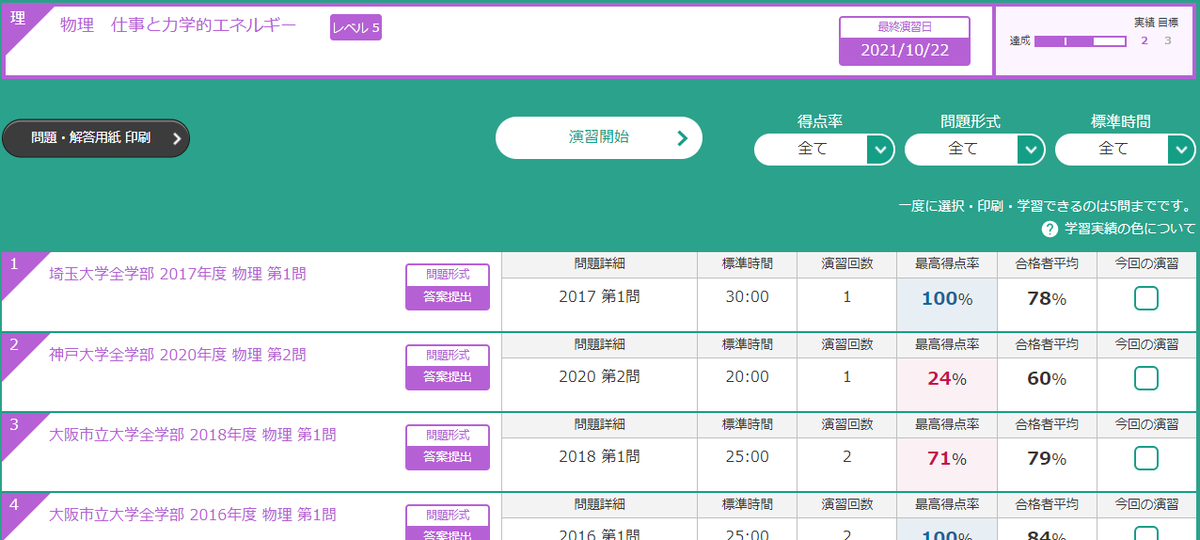Screen dimensions: 1200x540
Task: Open 埼玉大学全学部 2017年度 物理 第1問
Action: [x=177, y=274]
